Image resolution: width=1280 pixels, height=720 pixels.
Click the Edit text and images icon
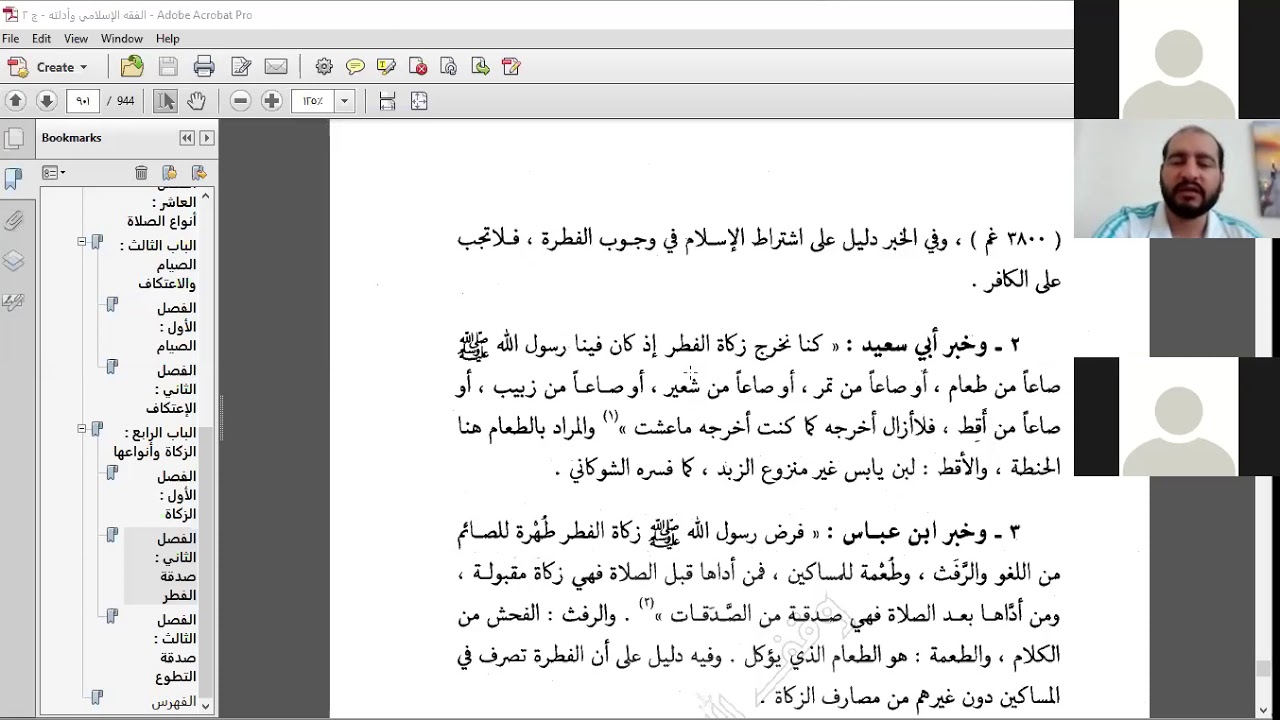(x=241, y=67)
